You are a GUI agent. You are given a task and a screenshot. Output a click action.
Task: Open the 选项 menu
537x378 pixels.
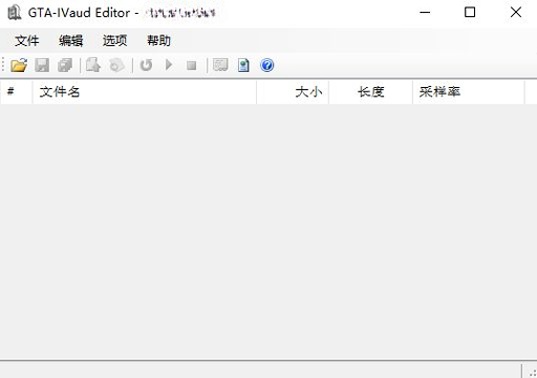115,41
